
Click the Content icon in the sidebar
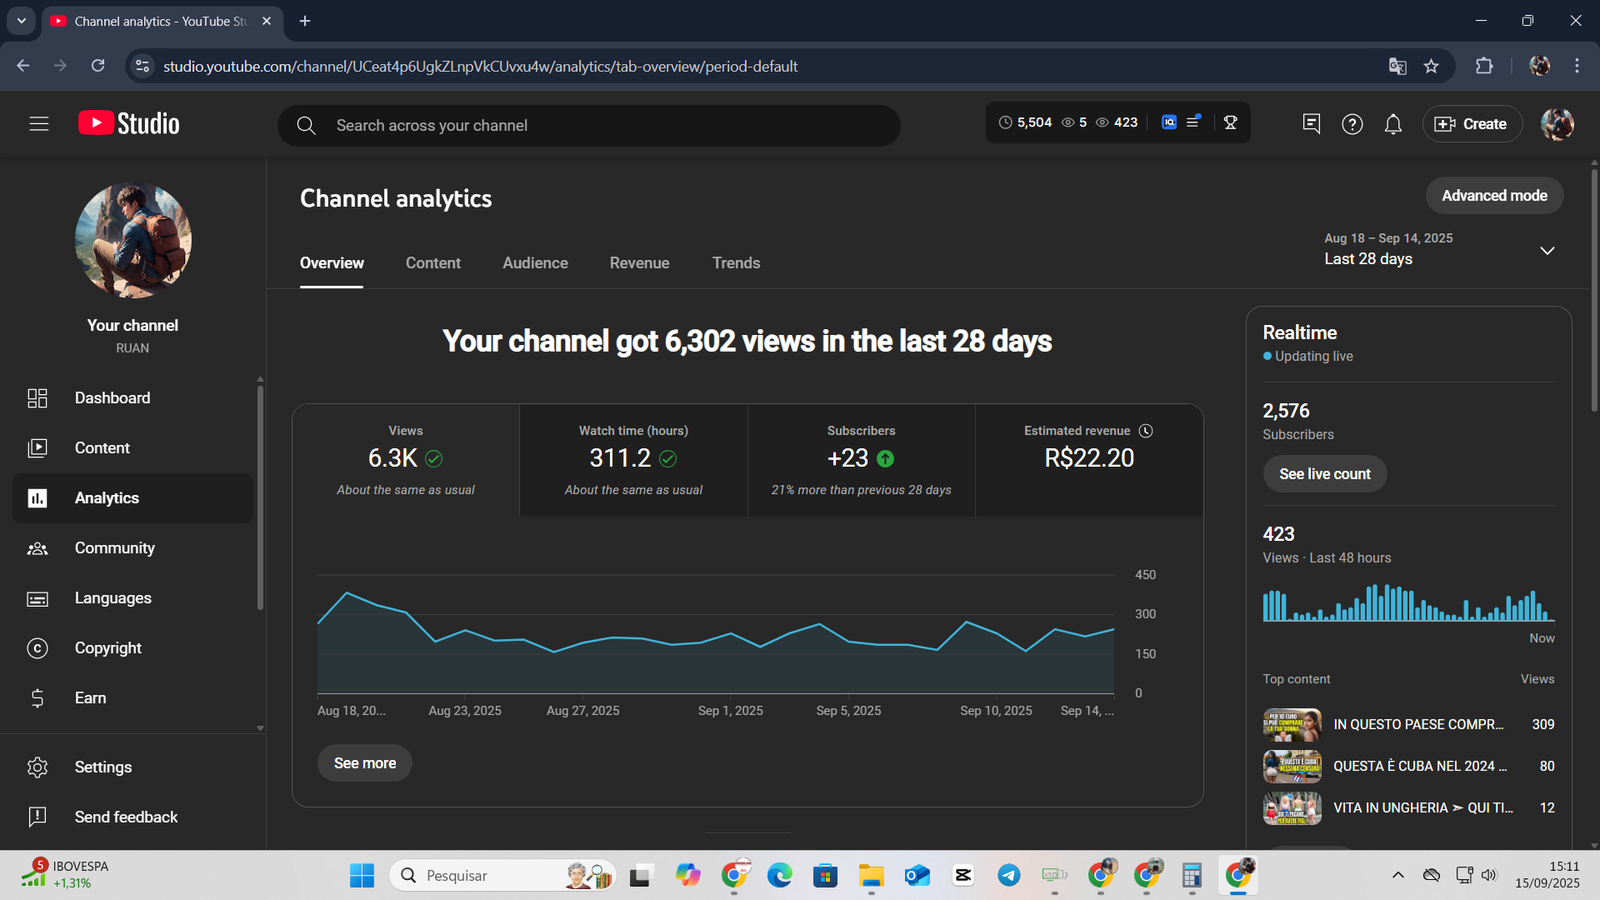click(37, 448)
